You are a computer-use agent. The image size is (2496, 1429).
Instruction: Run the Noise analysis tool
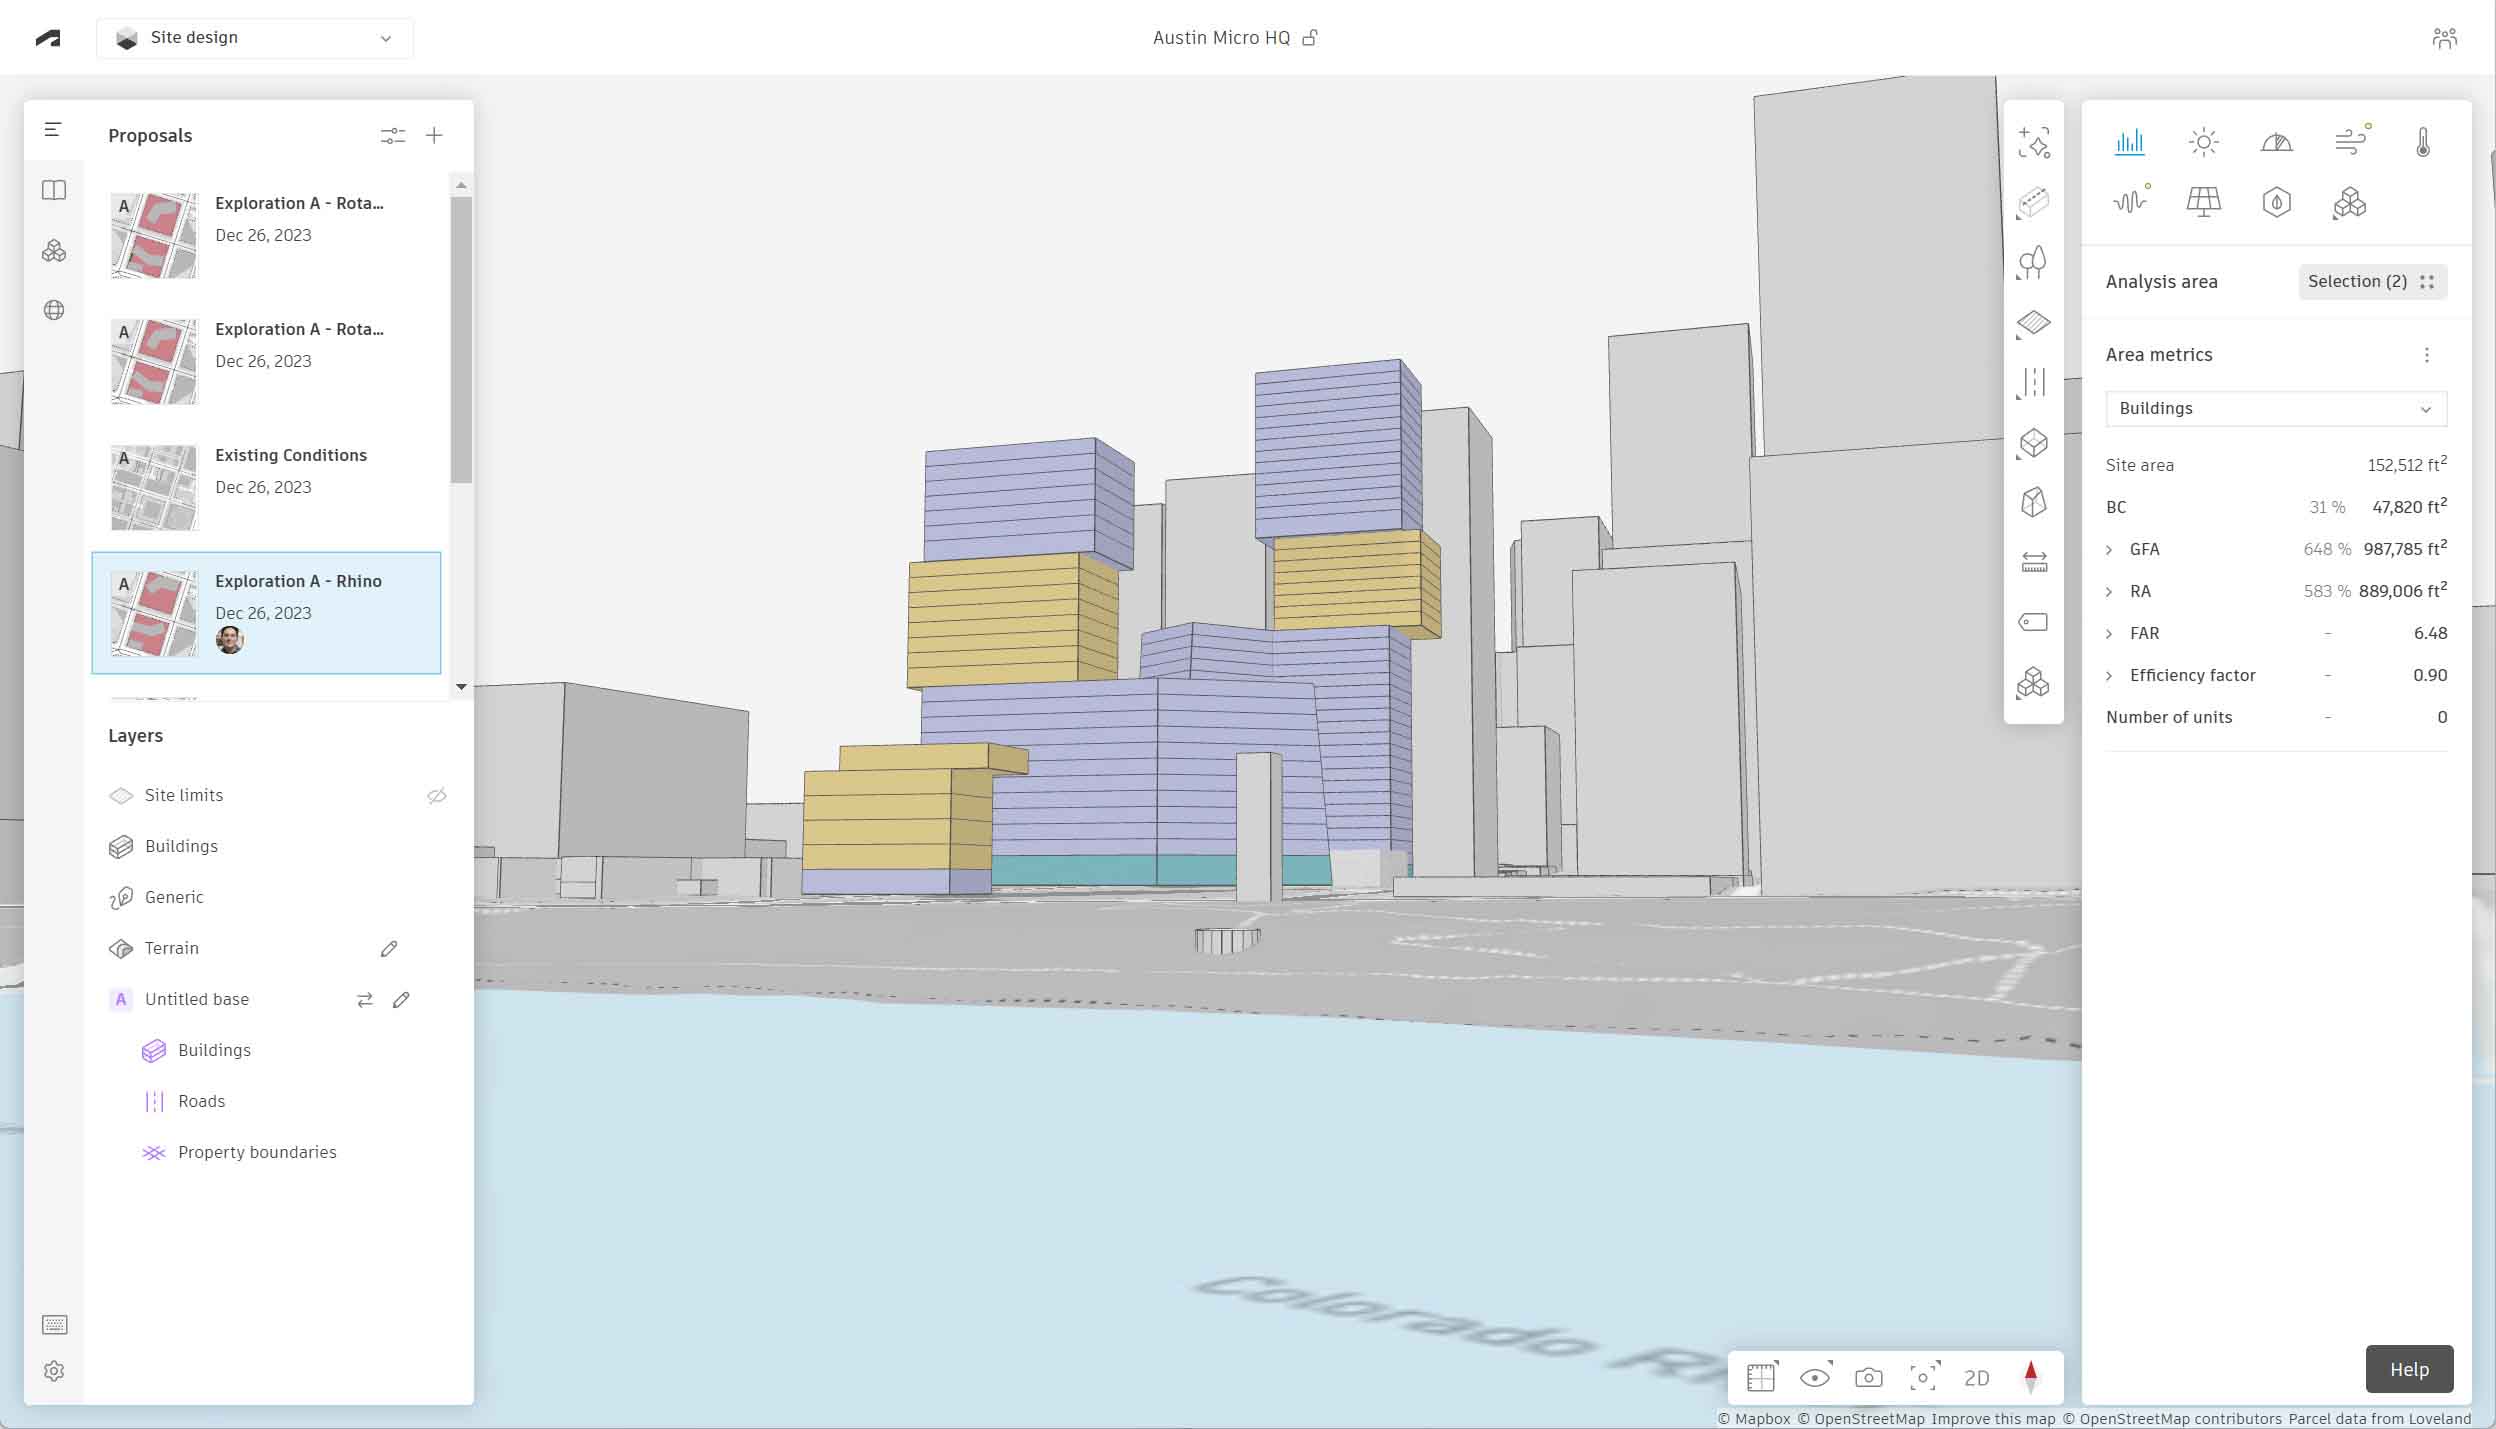coord(2131,202)
